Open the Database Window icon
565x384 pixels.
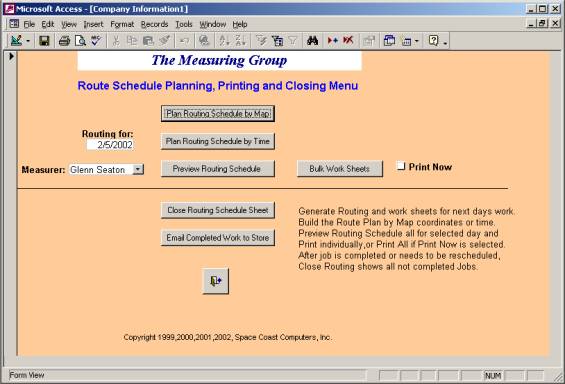pyautogui.click(x=389, y=41)
